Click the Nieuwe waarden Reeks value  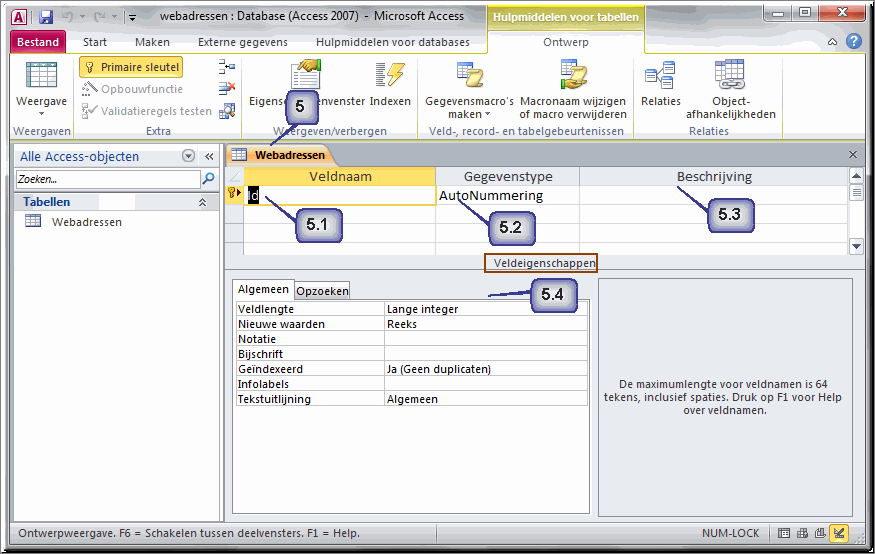point(486,324)
